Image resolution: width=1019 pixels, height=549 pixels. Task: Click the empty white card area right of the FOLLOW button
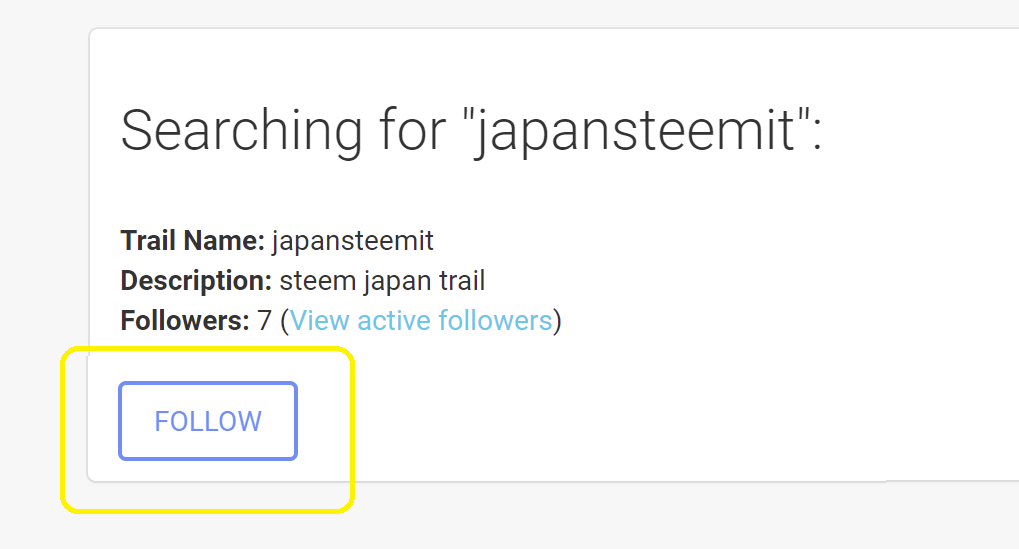pos(620,421)
